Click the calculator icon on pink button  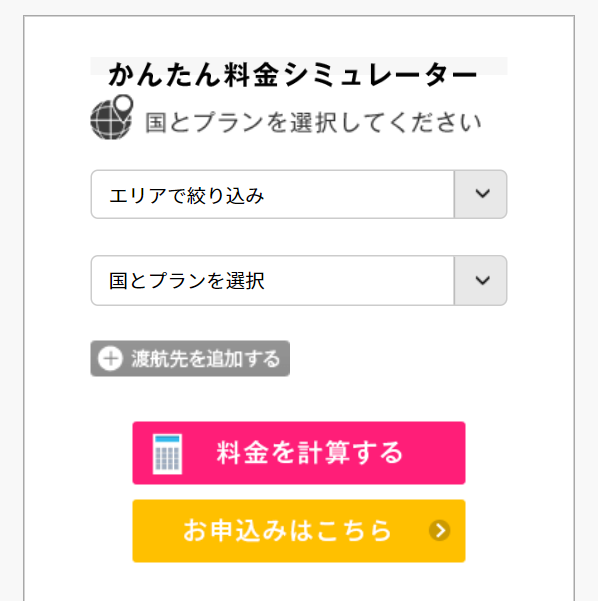coord(167,454)
